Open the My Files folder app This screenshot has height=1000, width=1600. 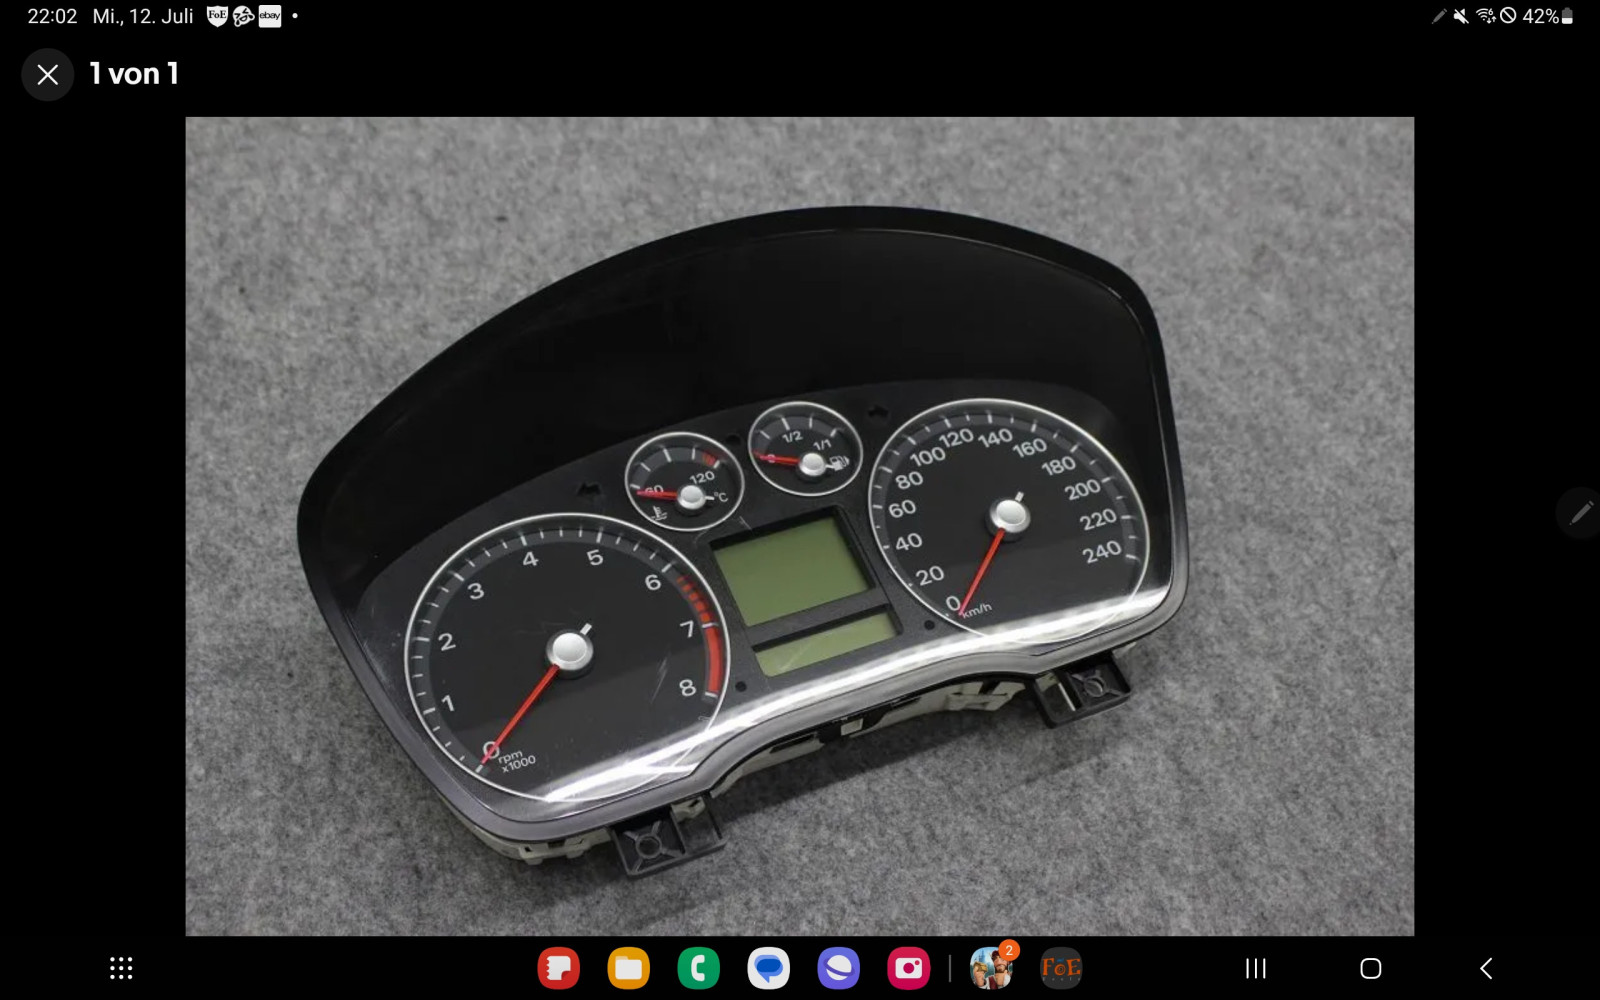(x=628, y=968)
